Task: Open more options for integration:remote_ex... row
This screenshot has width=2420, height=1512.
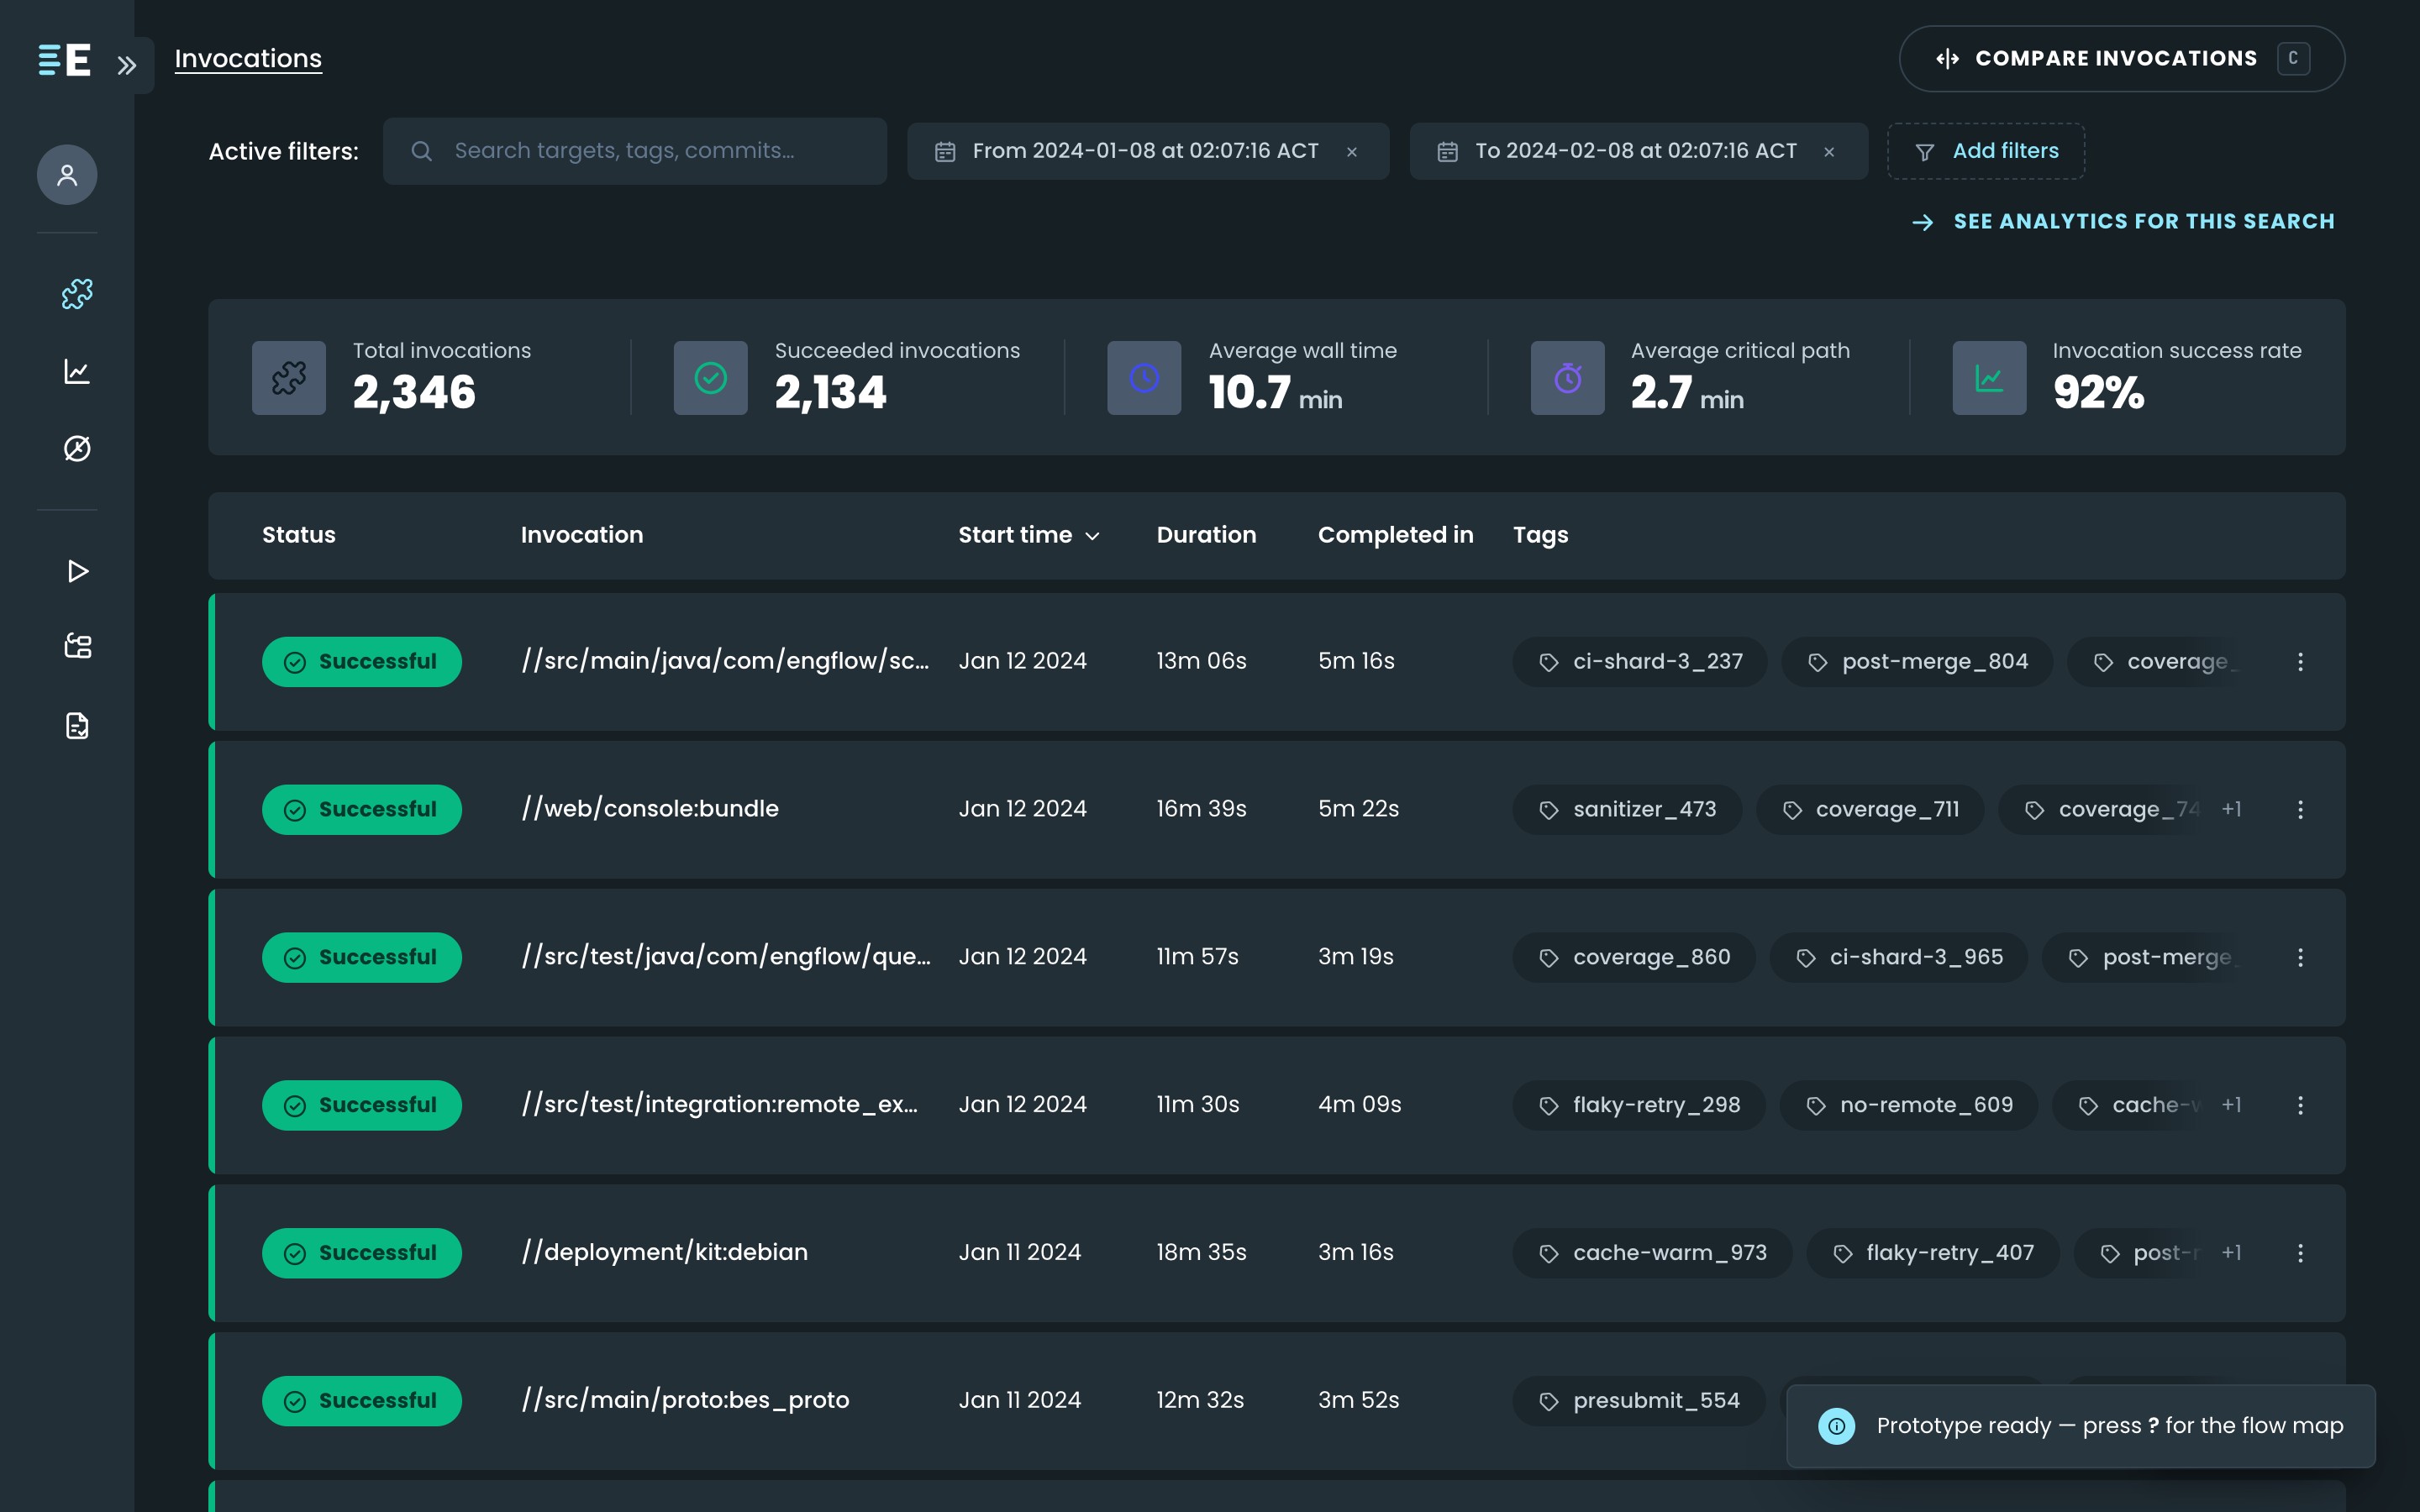Action: [2300, 1105]
